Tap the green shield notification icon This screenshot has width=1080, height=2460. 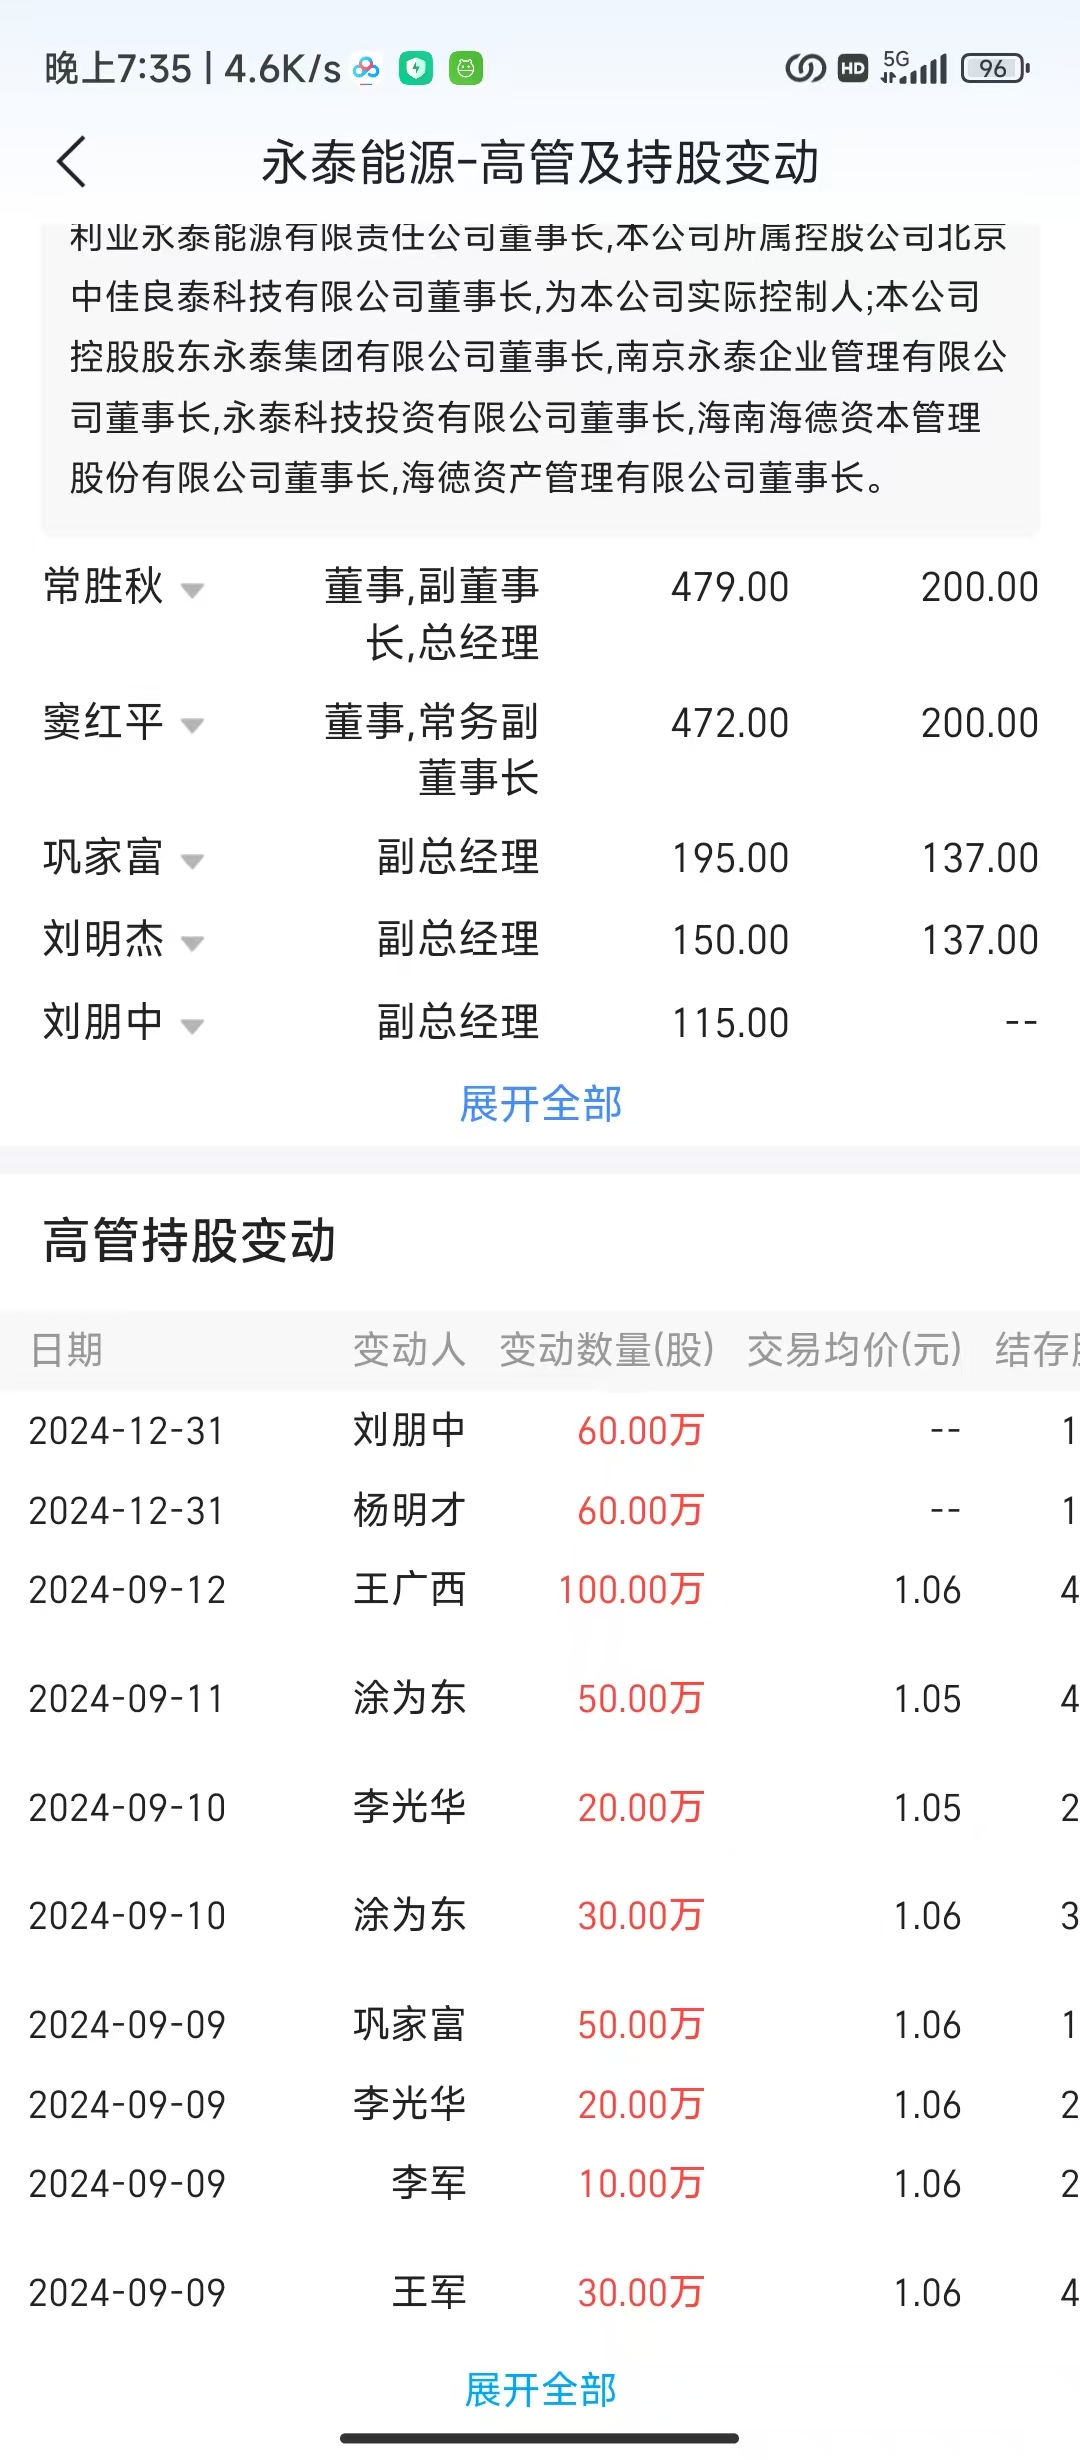[416, 69]
